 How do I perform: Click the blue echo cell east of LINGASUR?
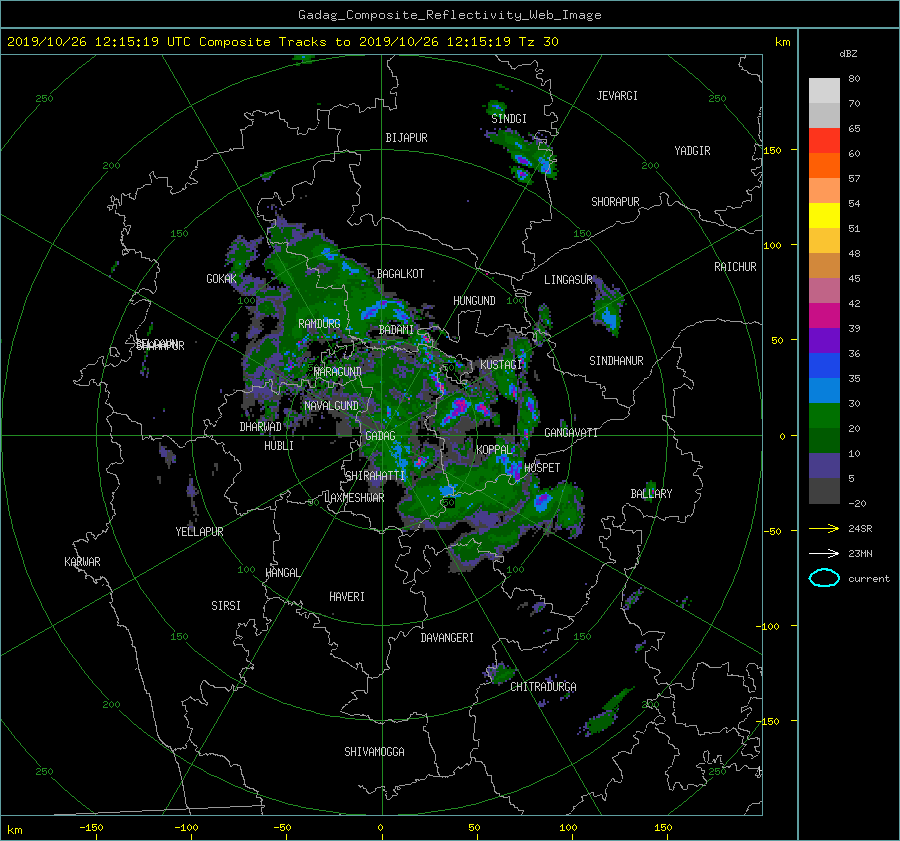tap(608, 307)
